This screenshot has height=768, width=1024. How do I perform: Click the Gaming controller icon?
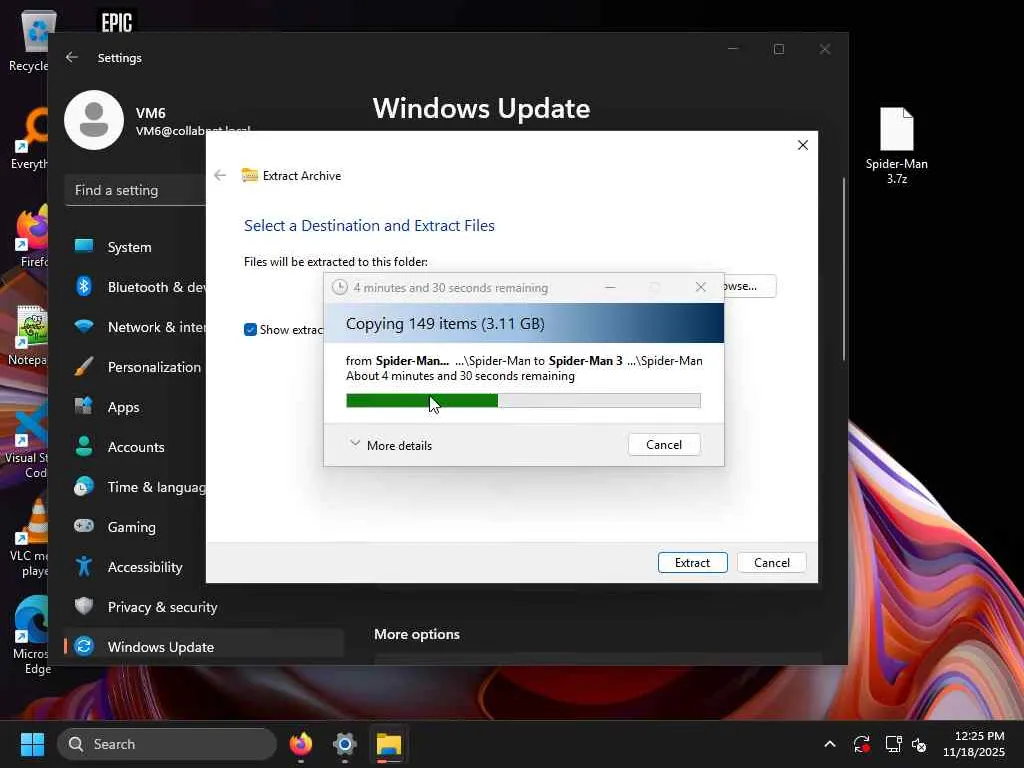[84, 526]
